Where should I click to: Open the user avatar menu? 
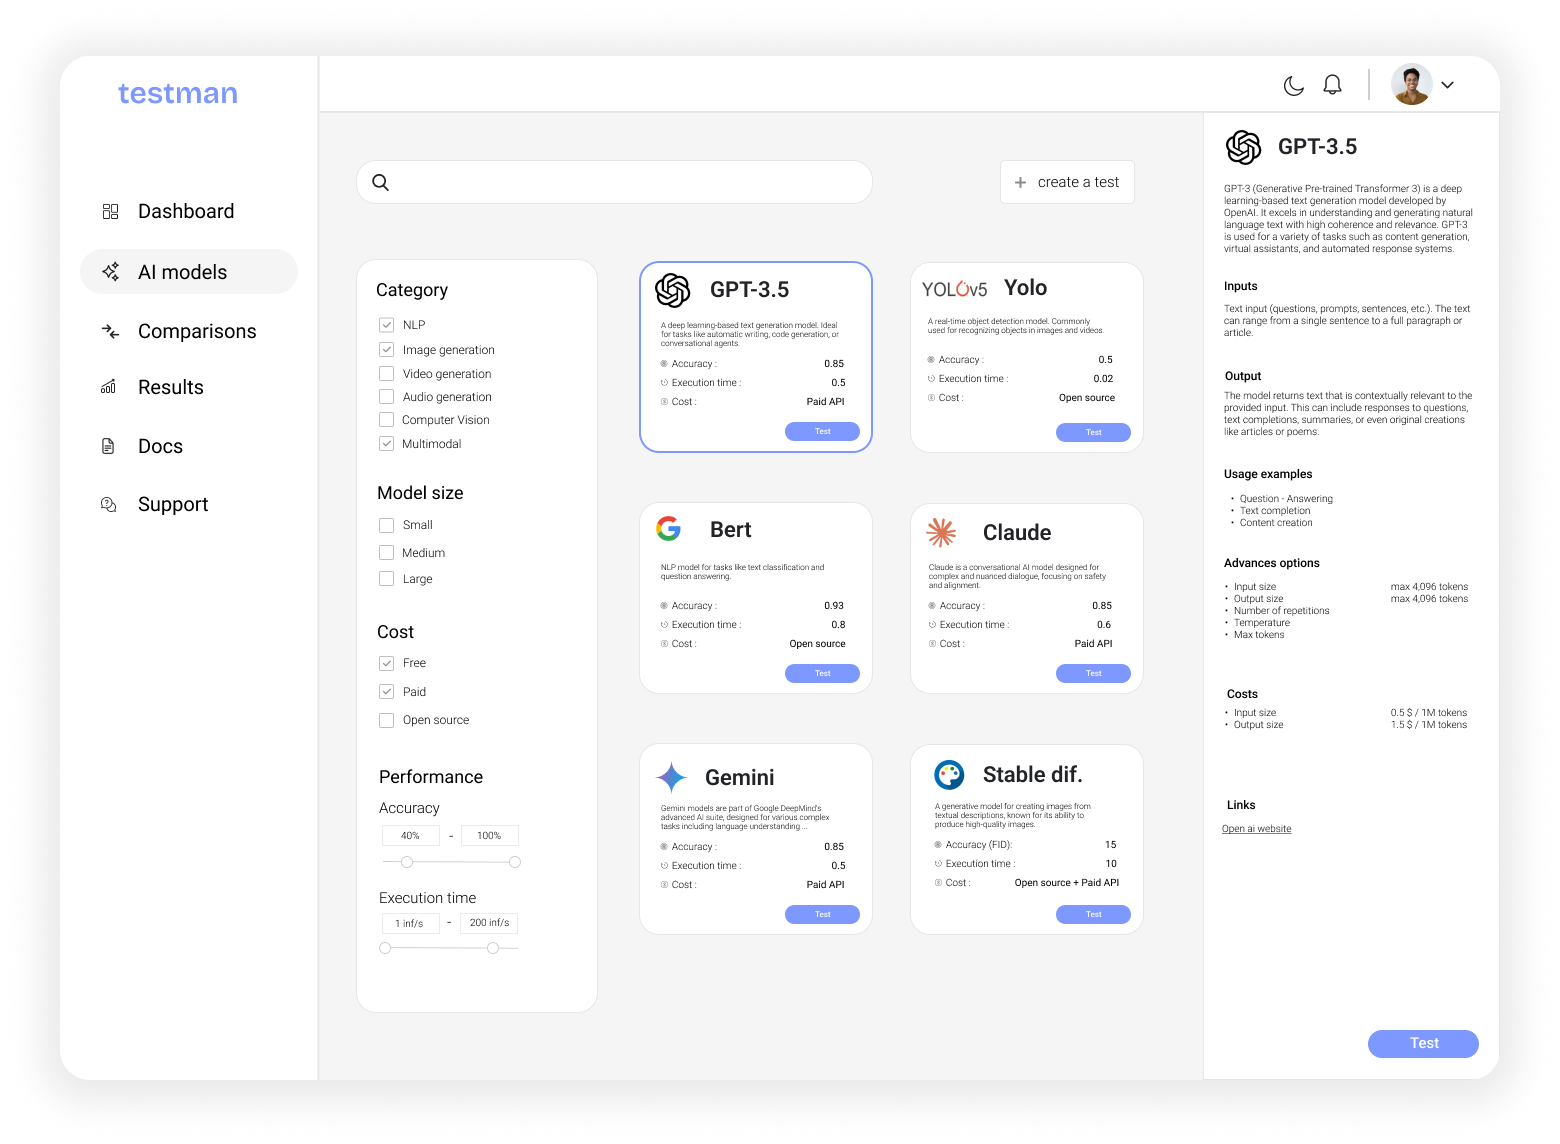(x=1411, y=85)
